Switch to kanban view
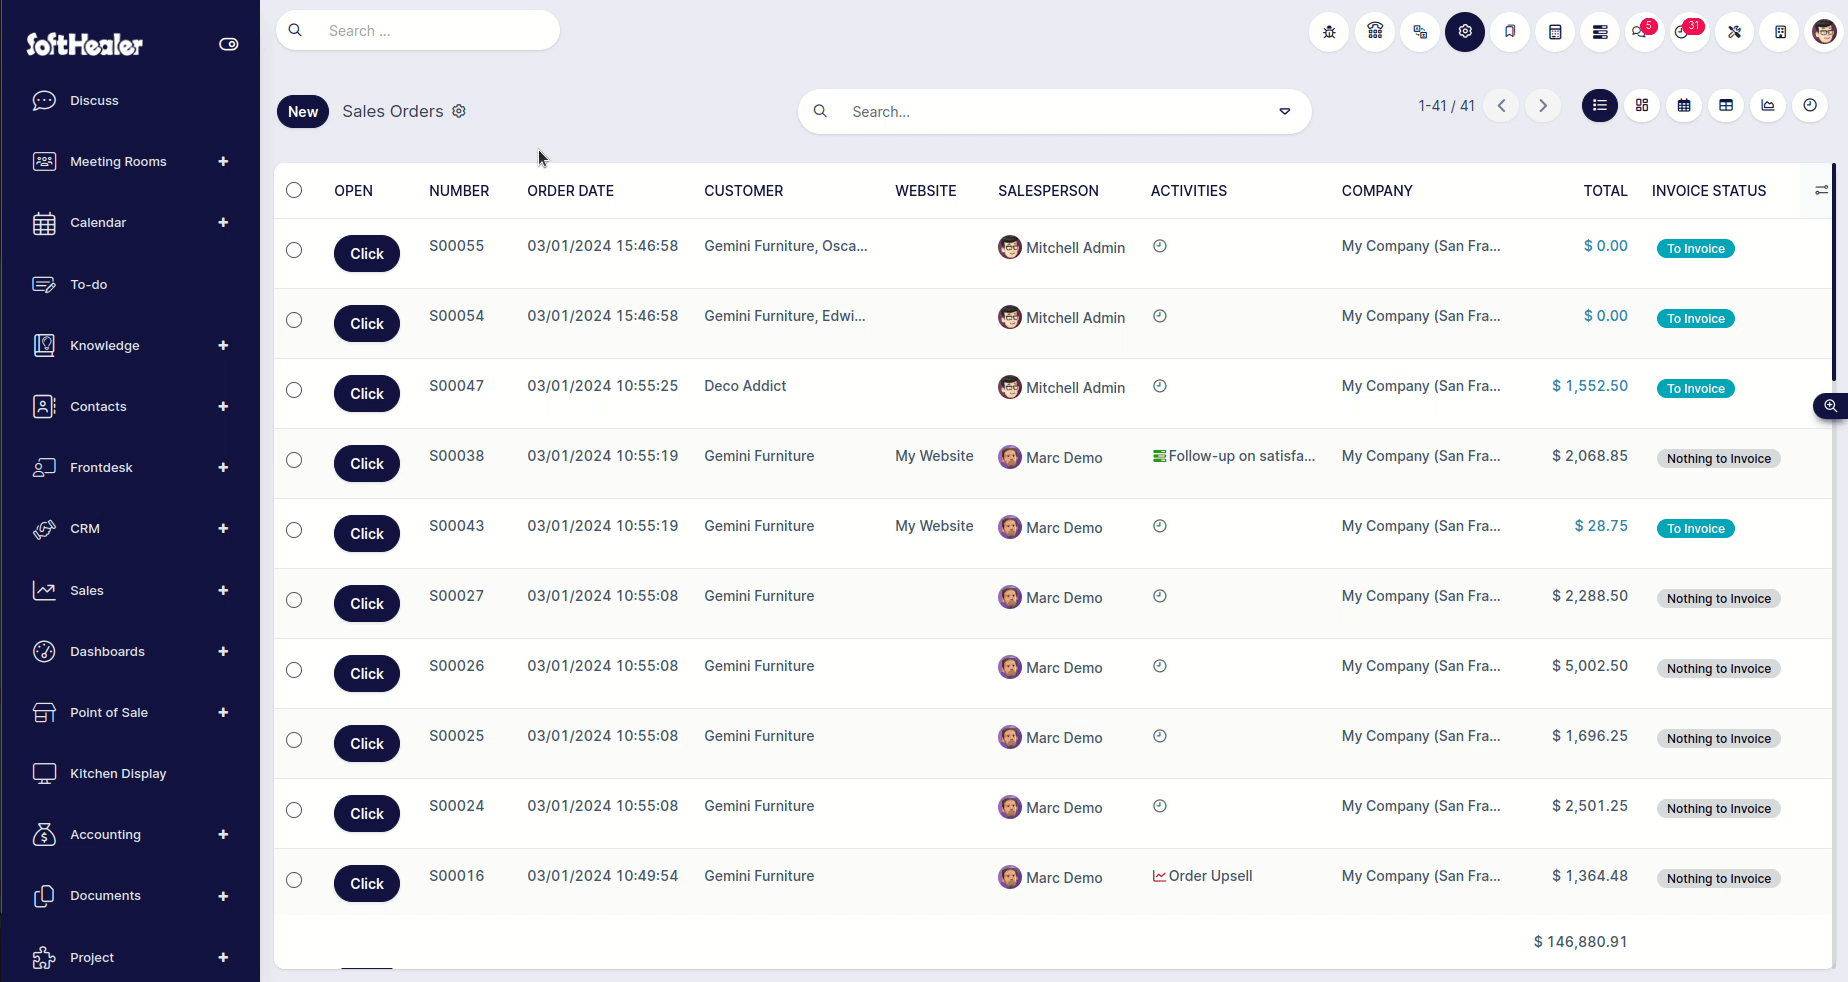The width and height of the screenshot is (1848, 982). click(x=1642, y=105)
